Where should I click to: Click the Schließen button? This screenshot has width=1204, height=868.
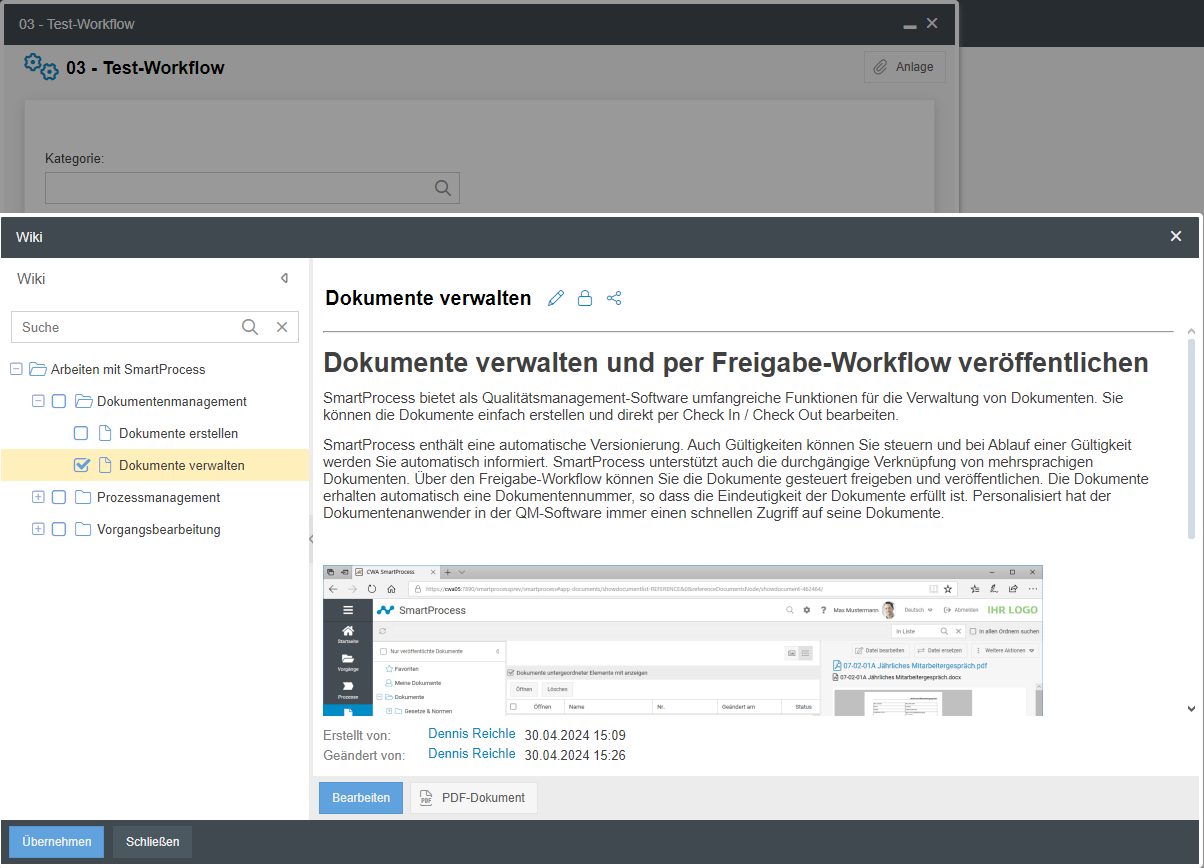click(152, 842)
